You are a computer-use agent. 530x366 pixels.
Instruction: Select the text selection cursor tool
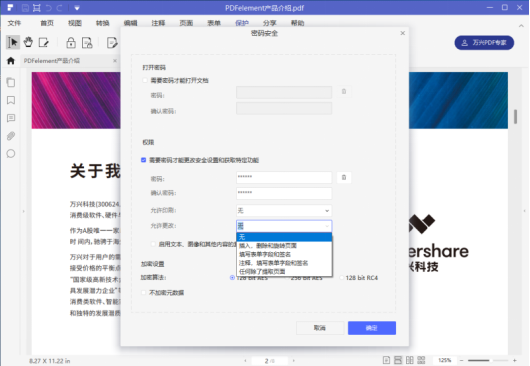[x=13, y=43]
